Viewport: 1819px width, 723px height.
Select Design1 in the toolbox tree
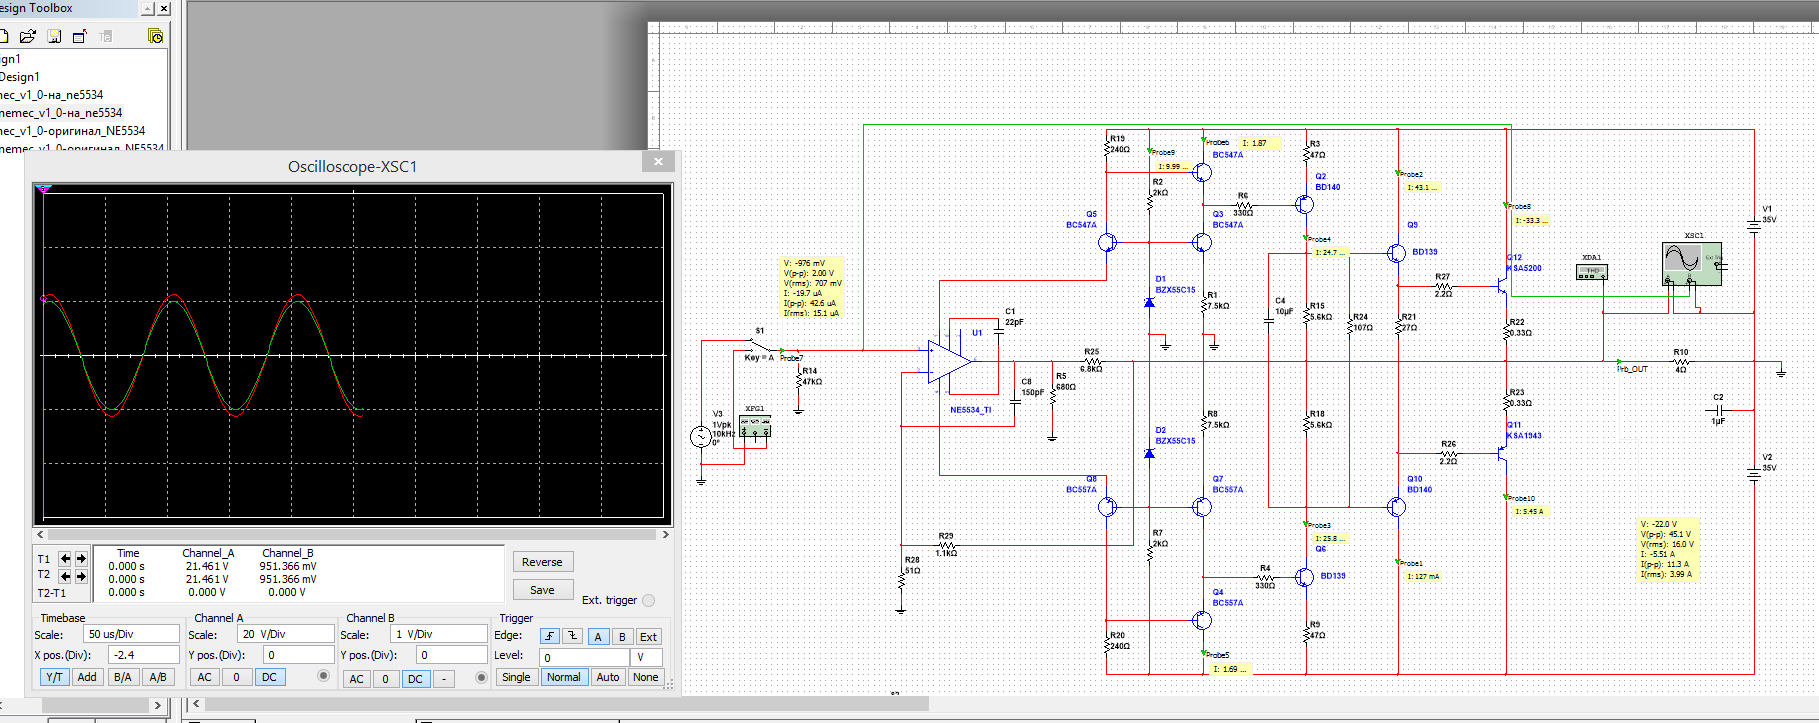click(x=20, y=77)
